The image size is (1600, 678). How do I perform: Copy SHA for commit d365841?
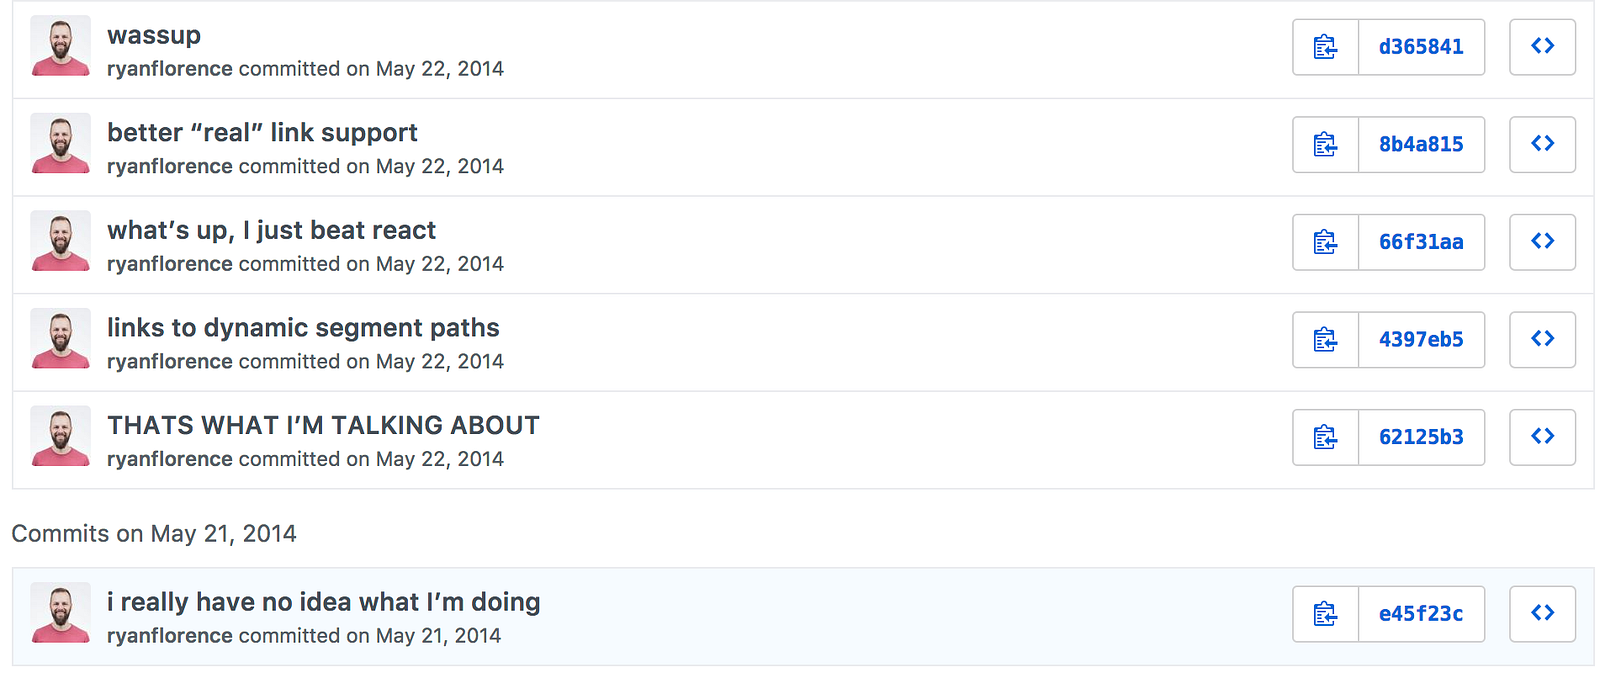tap(1325, 47)
